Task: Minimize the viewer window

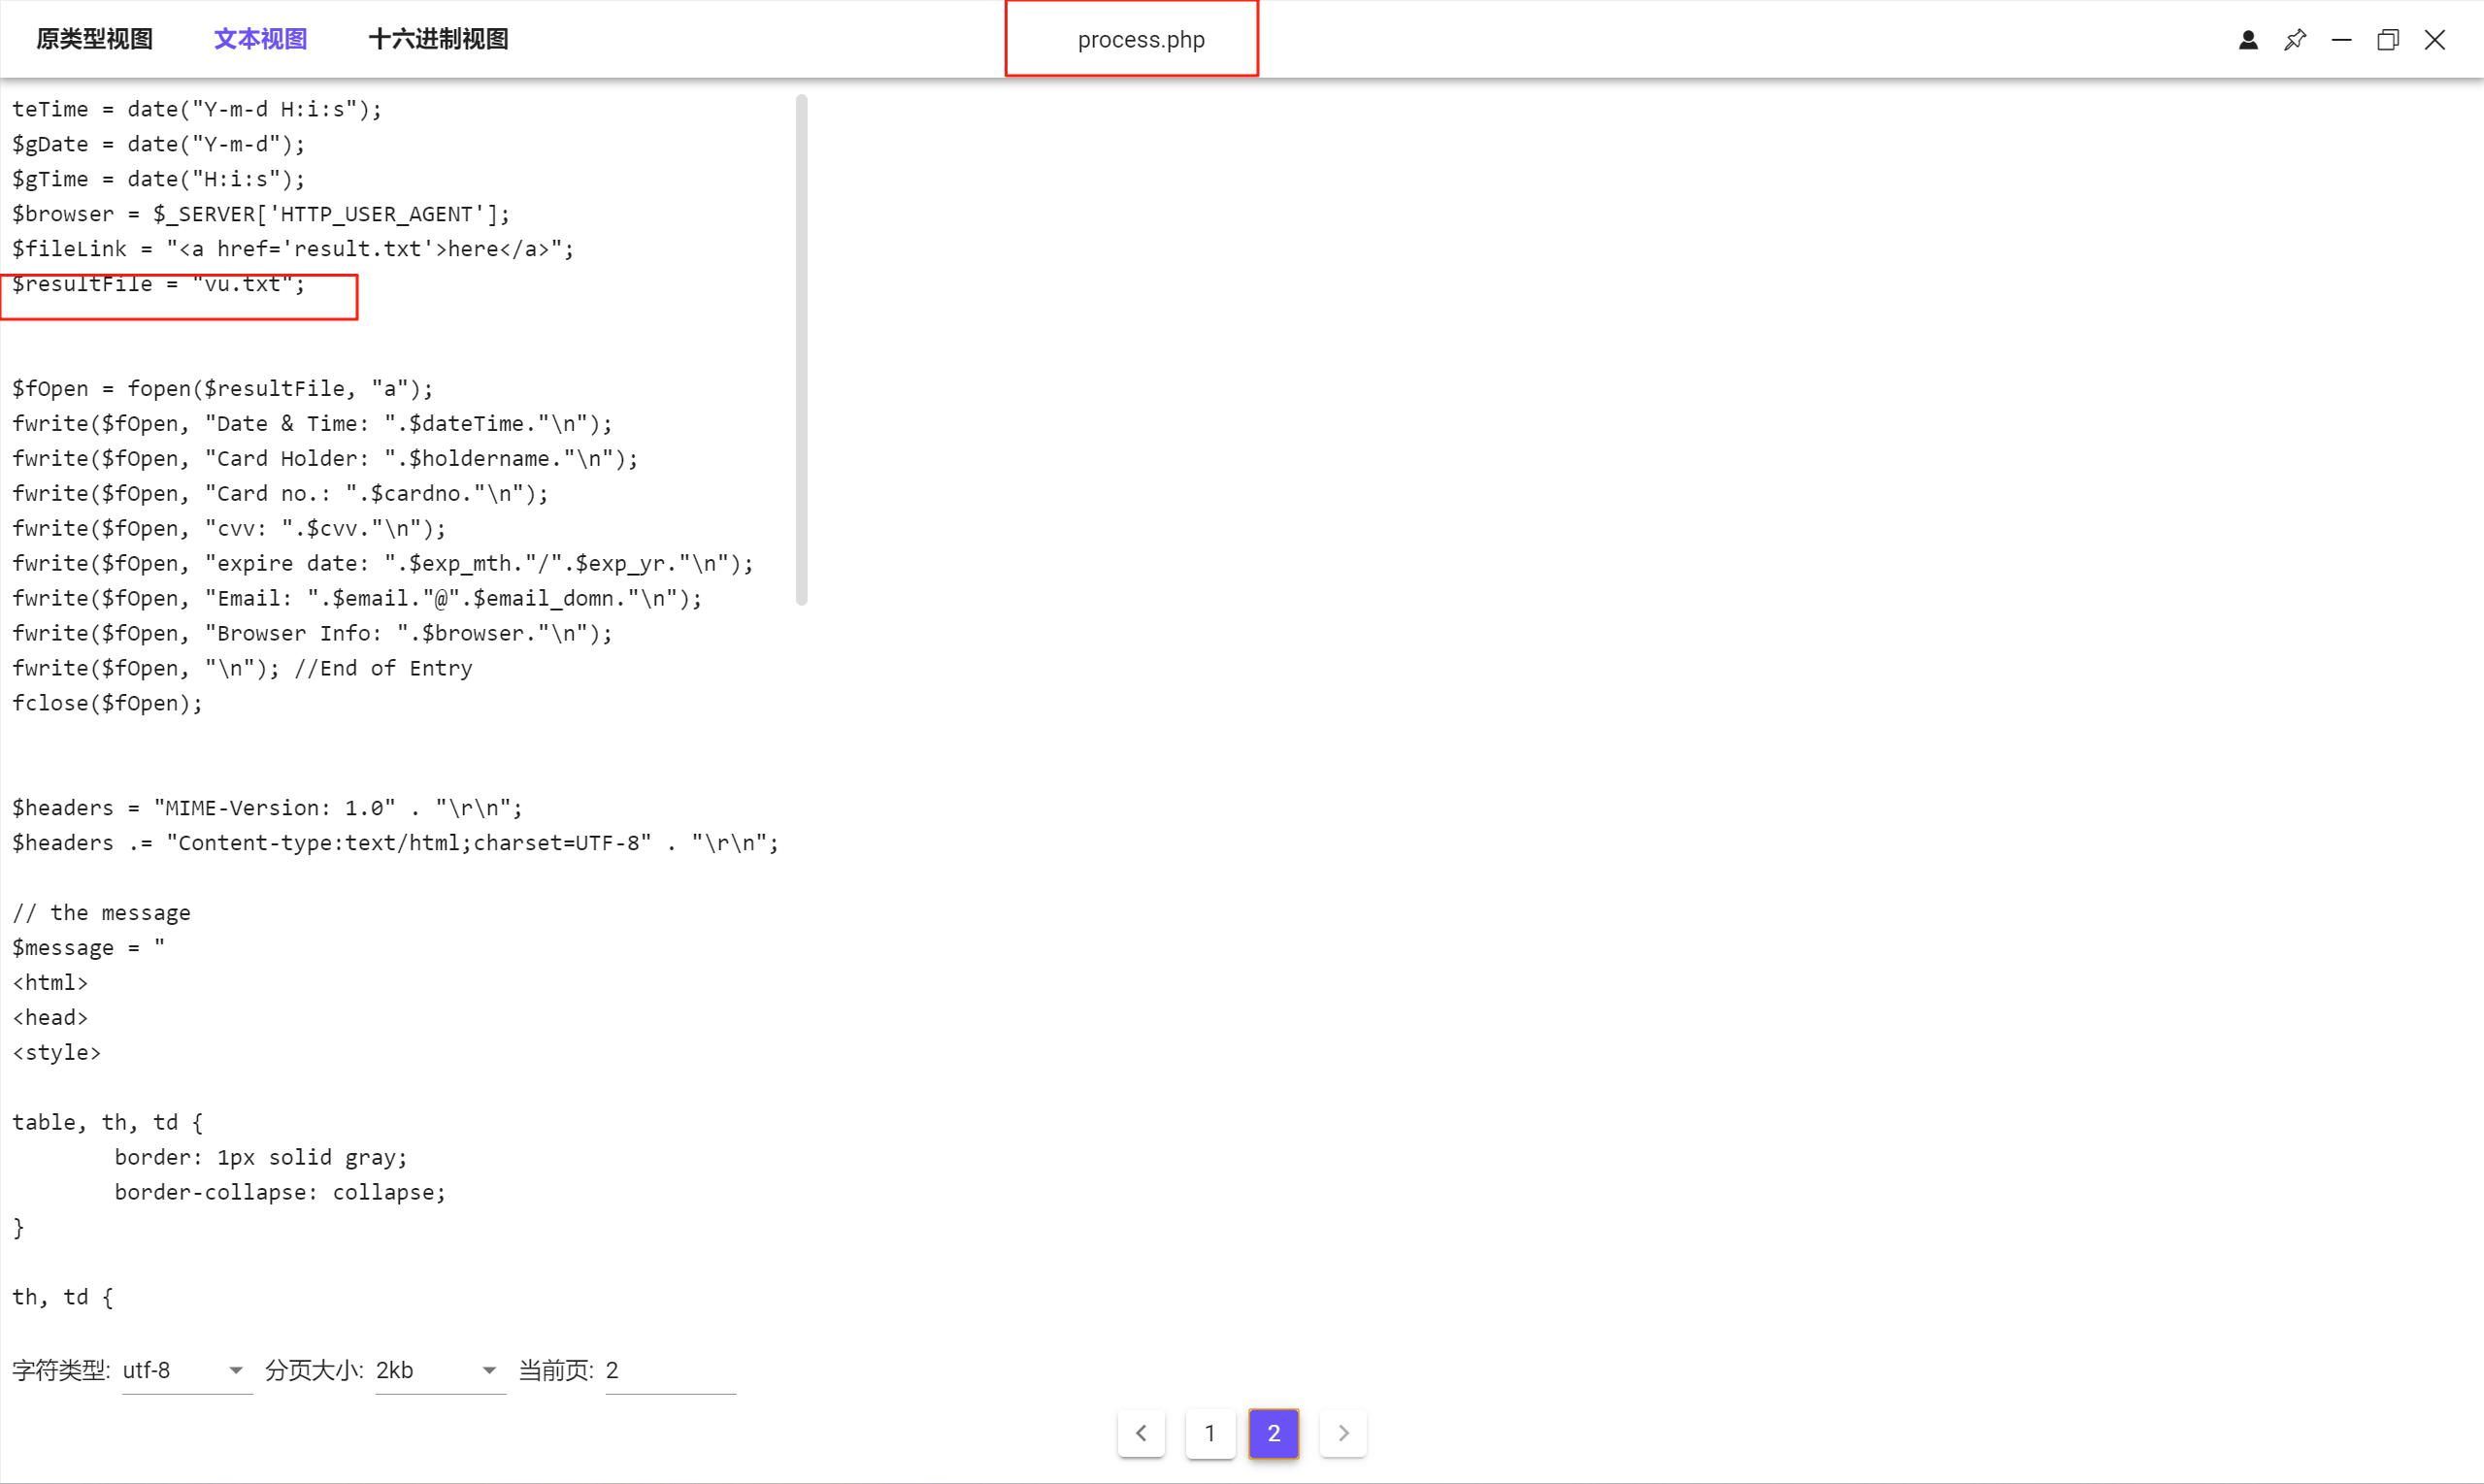Action: pyautogui.click(x=2341, y=40)
